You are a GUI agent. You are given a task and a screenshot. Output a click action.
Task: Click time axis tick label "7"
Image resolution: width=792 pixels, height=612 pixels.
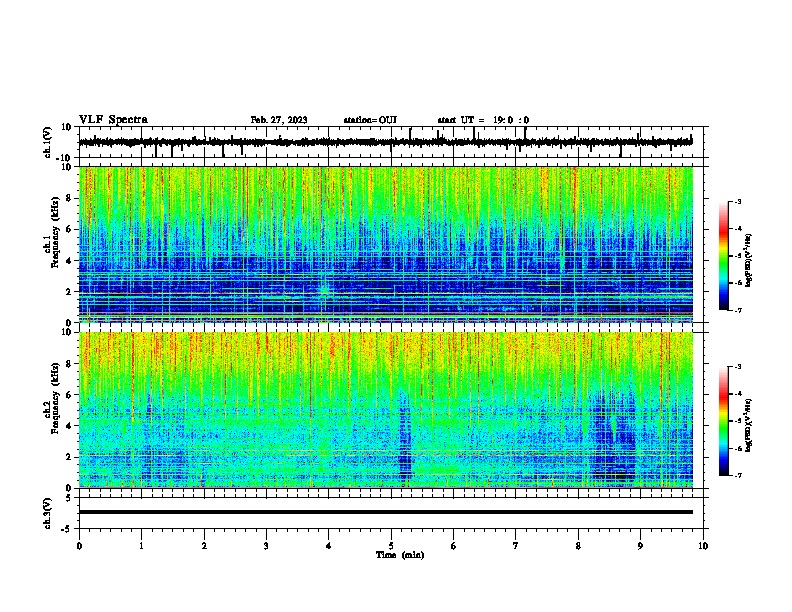click(x=515, y=546)
